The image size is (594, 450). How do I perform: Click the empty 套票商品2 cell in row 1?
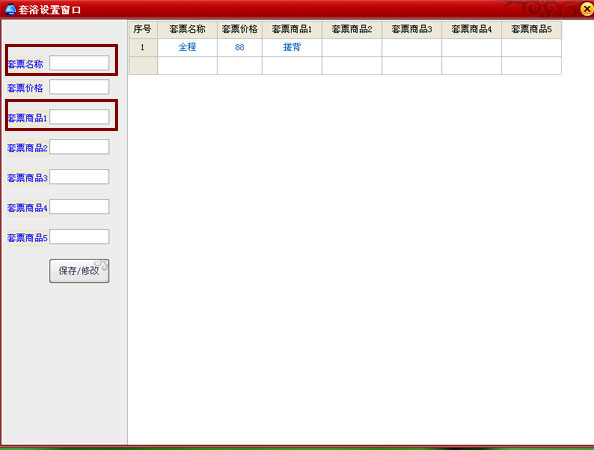pyautogui.click(x=352, y=47)
